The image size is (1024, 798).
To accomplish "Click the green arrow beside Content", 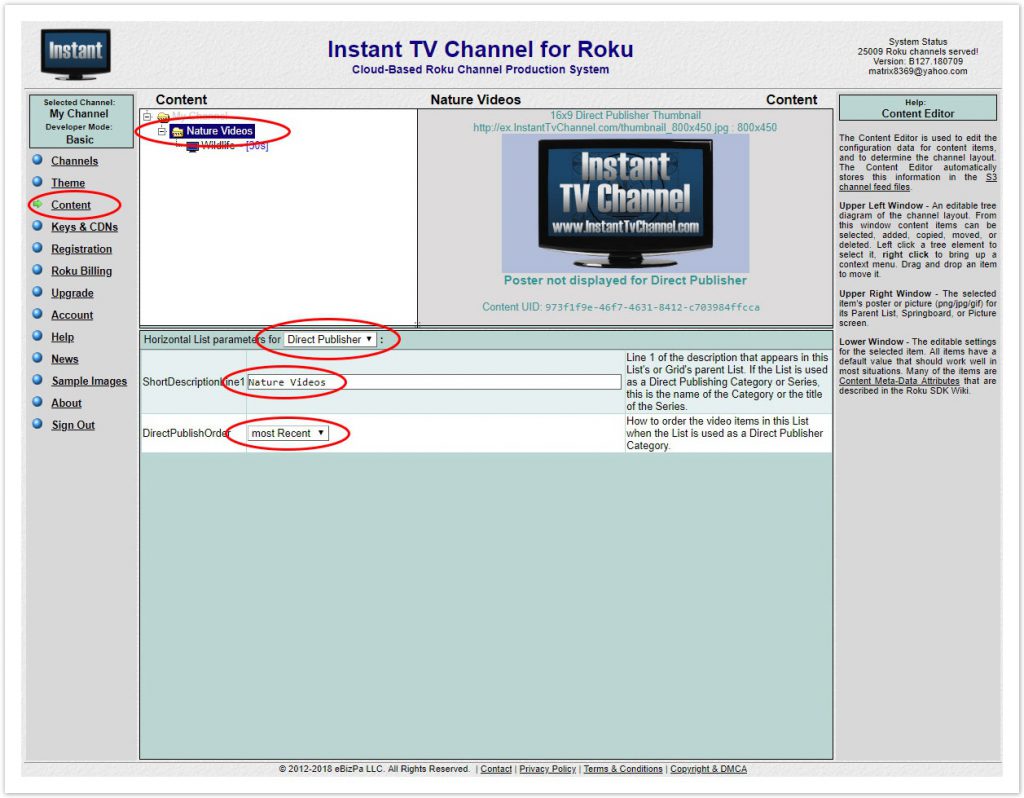I will (37, 204).
